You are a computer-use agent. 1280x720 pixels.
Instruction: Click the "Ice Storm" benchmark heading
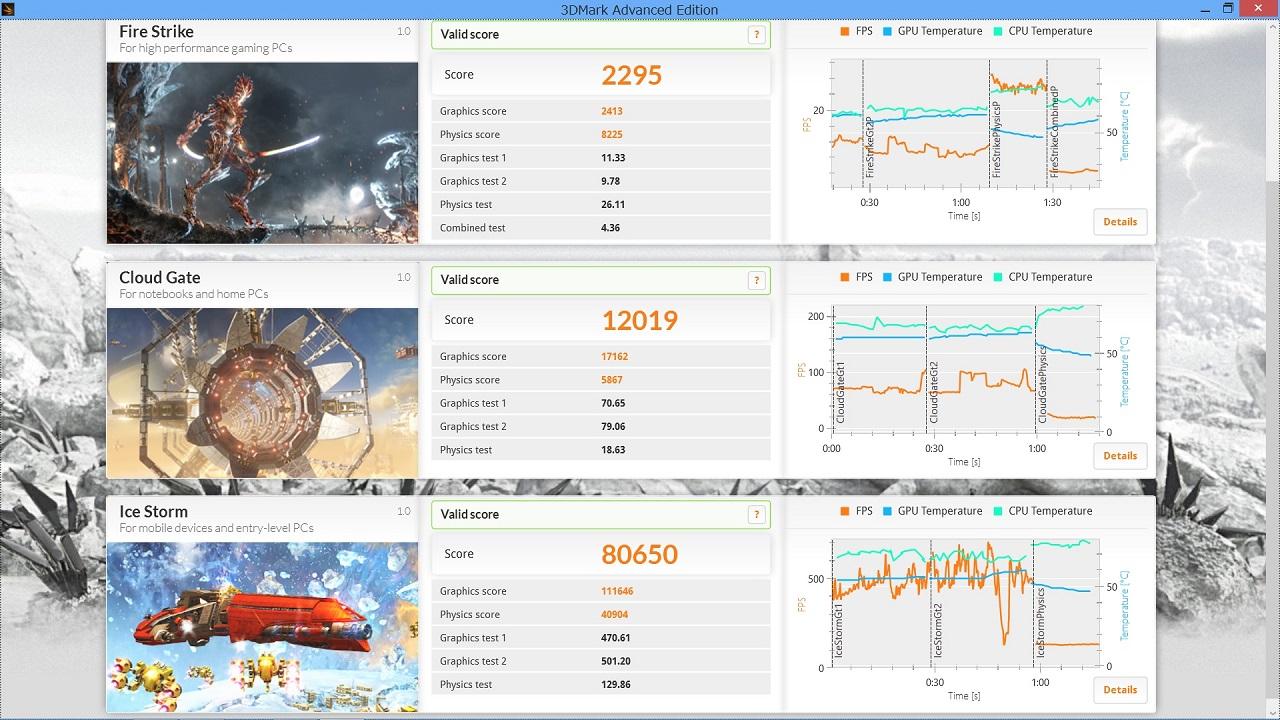point(154,512)
